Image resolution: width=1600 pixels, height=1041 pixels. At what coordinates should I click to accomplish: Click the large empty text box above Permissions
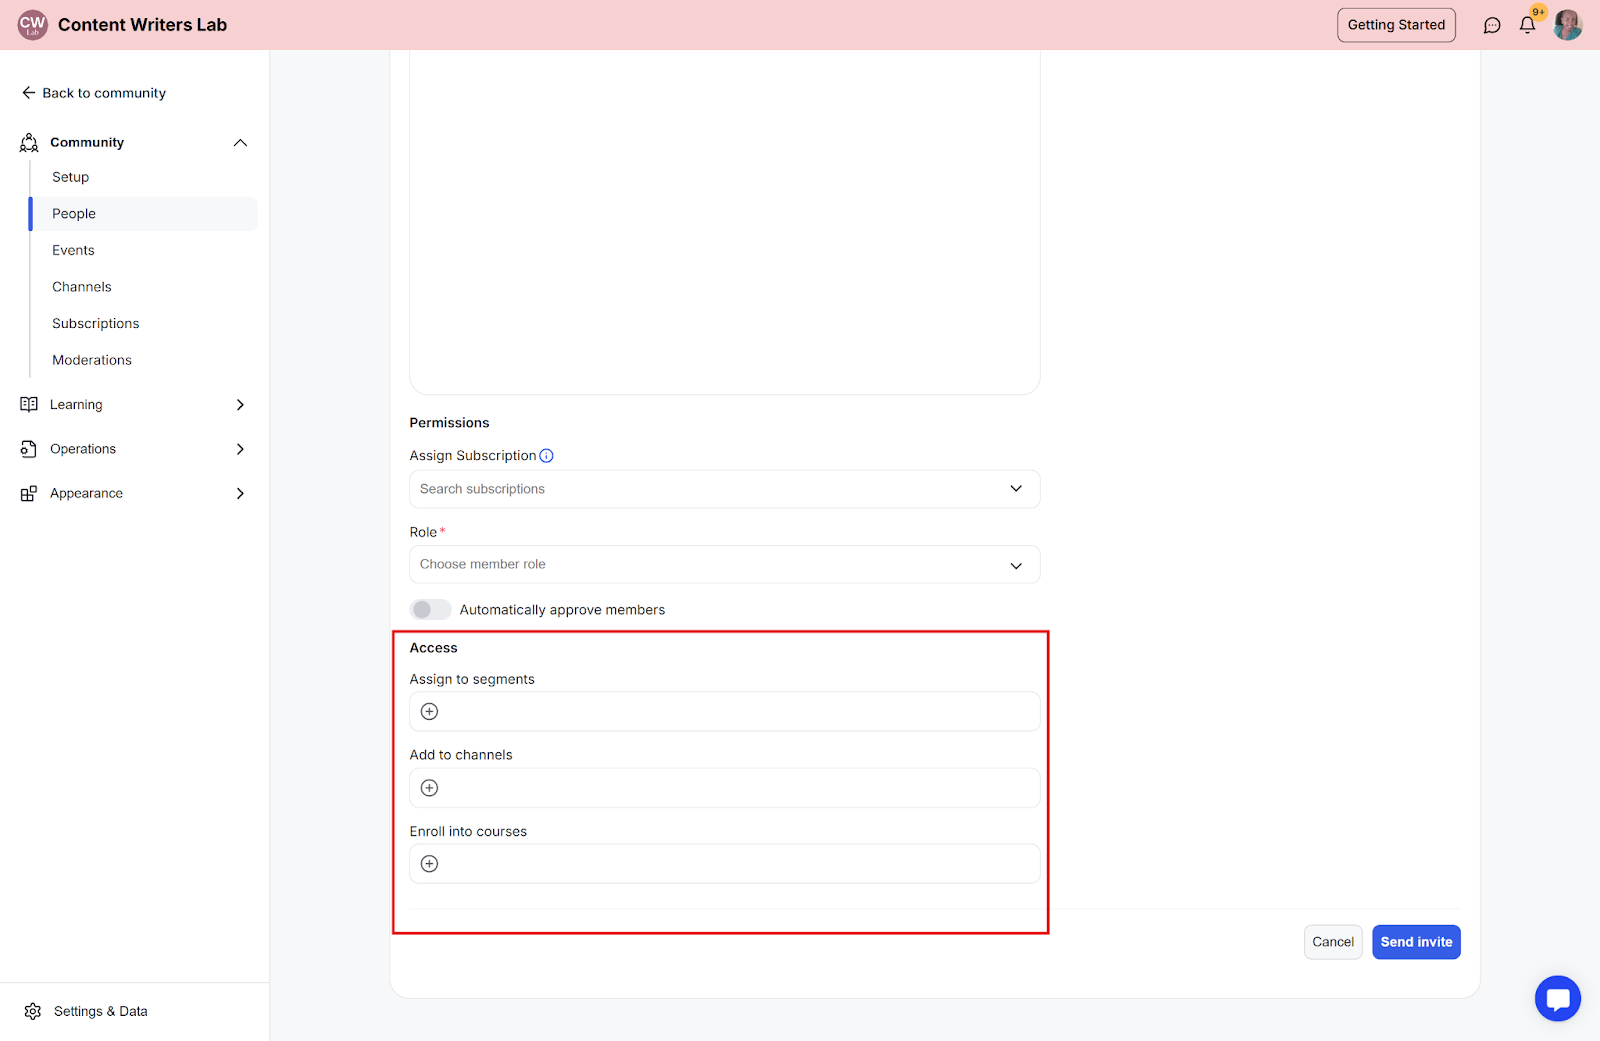coord(725,222)
